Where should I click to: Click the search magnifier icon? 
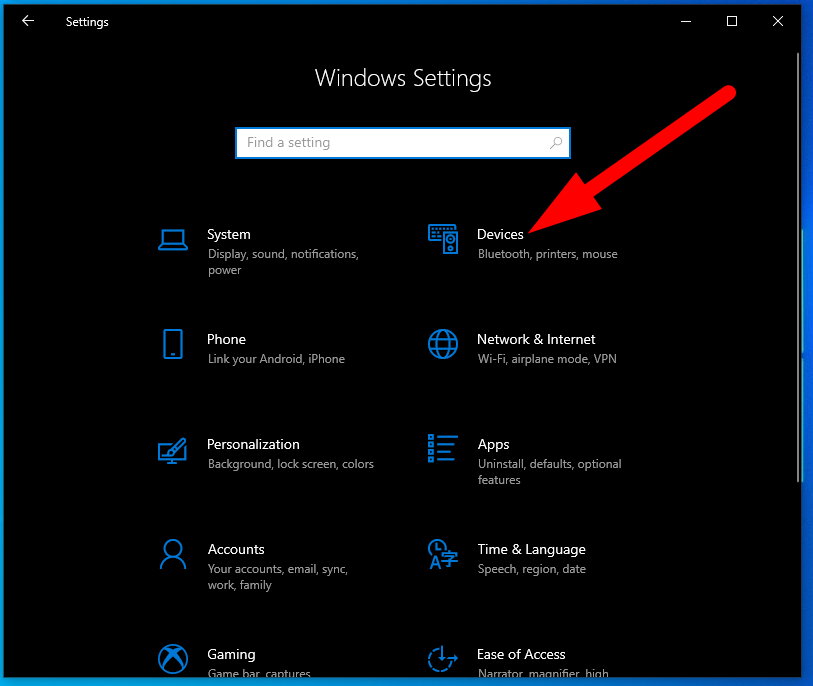coord(556,143)
